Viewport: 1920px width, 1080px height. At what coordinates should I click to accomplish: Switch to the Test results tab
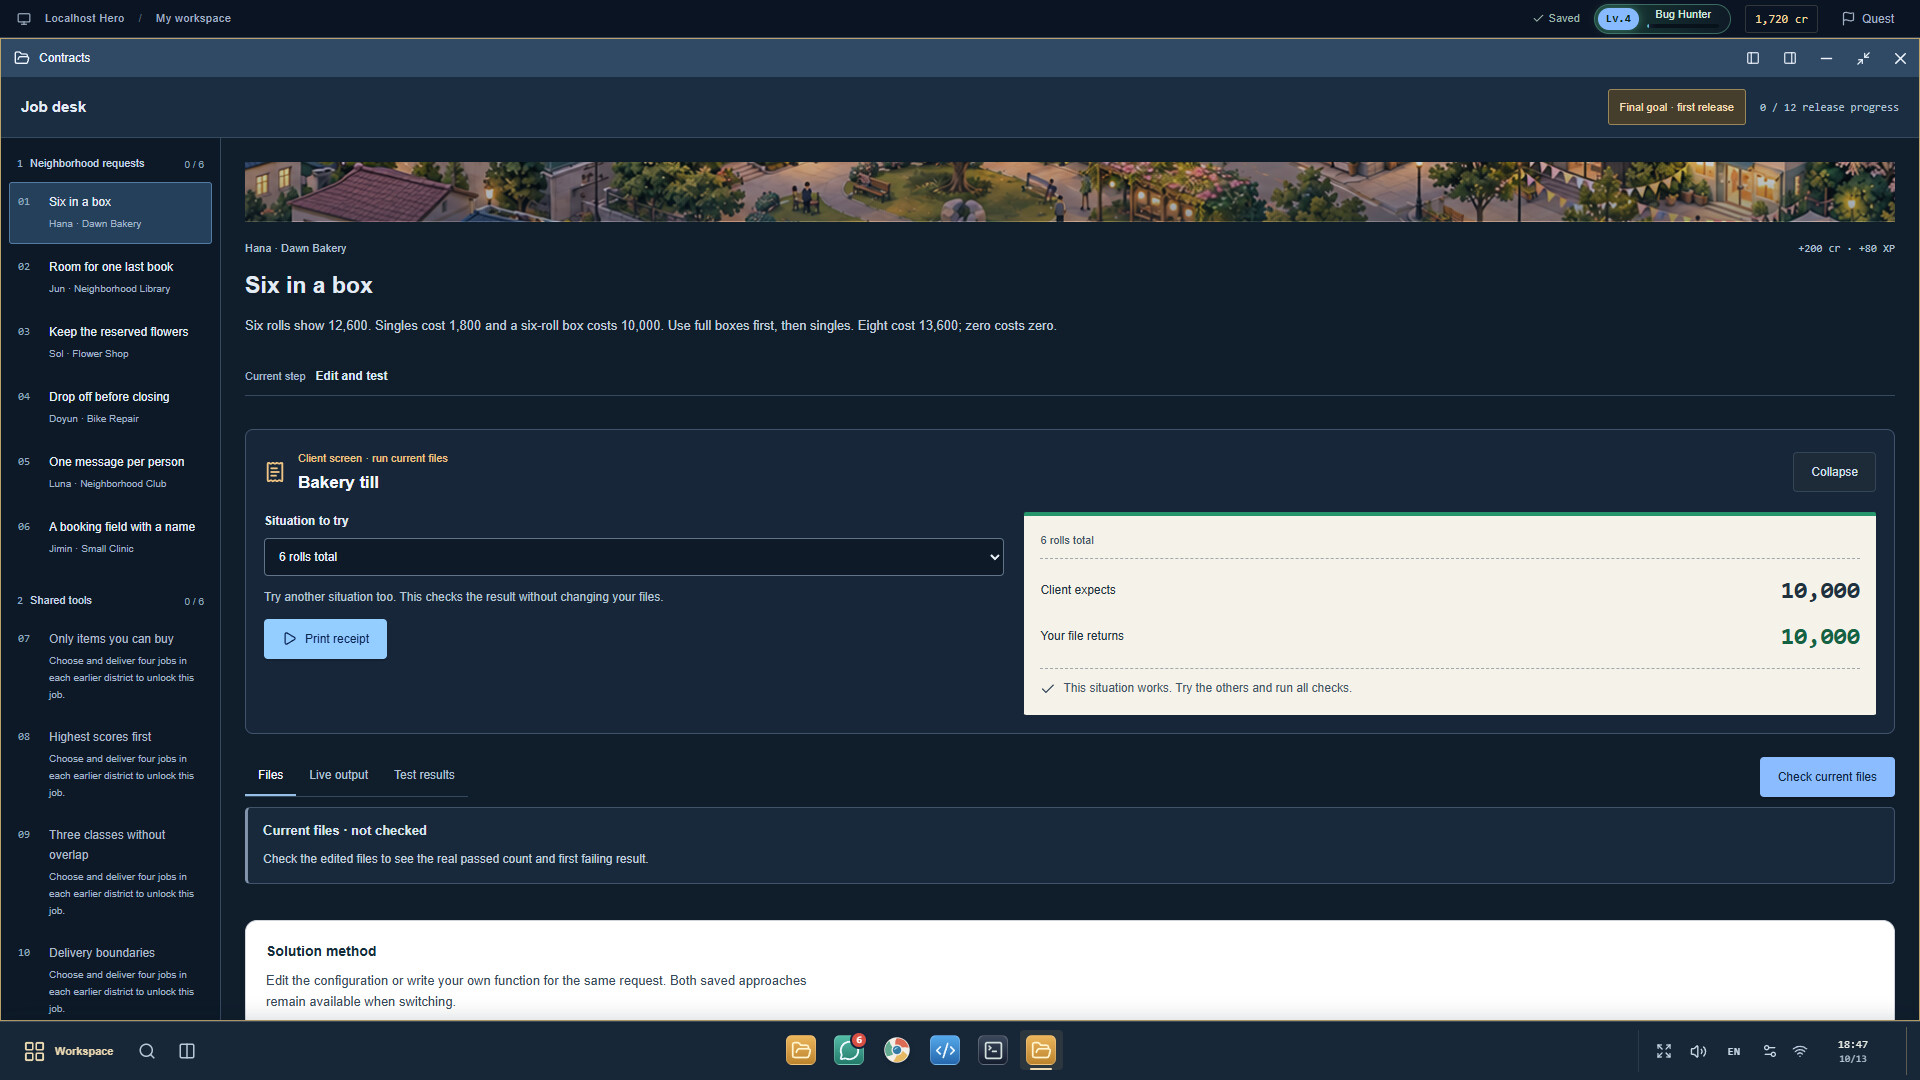[424, 775]
